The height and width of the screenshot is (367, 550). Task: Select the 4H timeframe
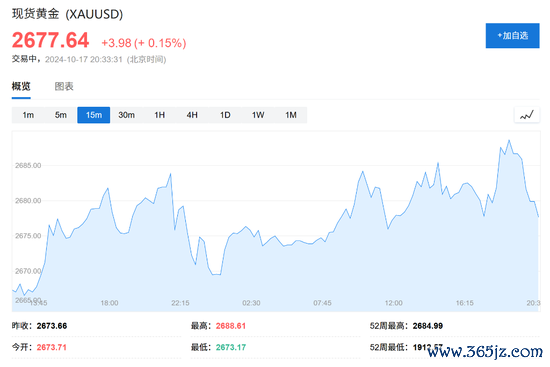(x=192, y=115)
